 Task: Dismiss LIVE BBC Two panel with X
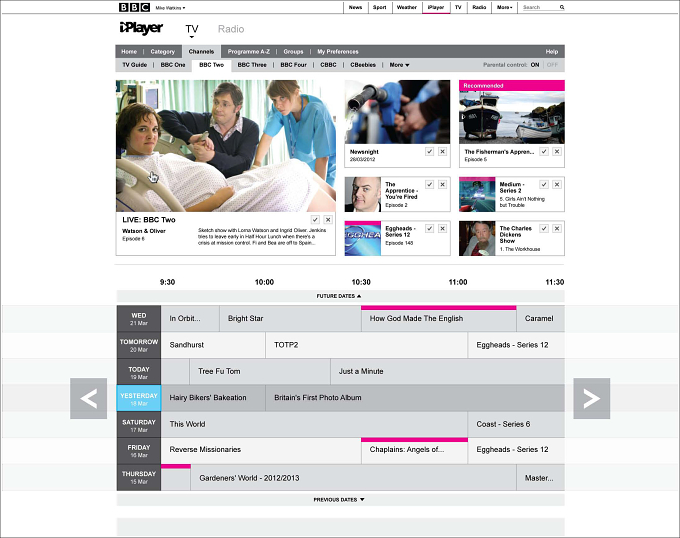pyautogui.click(x=328, y=220)
